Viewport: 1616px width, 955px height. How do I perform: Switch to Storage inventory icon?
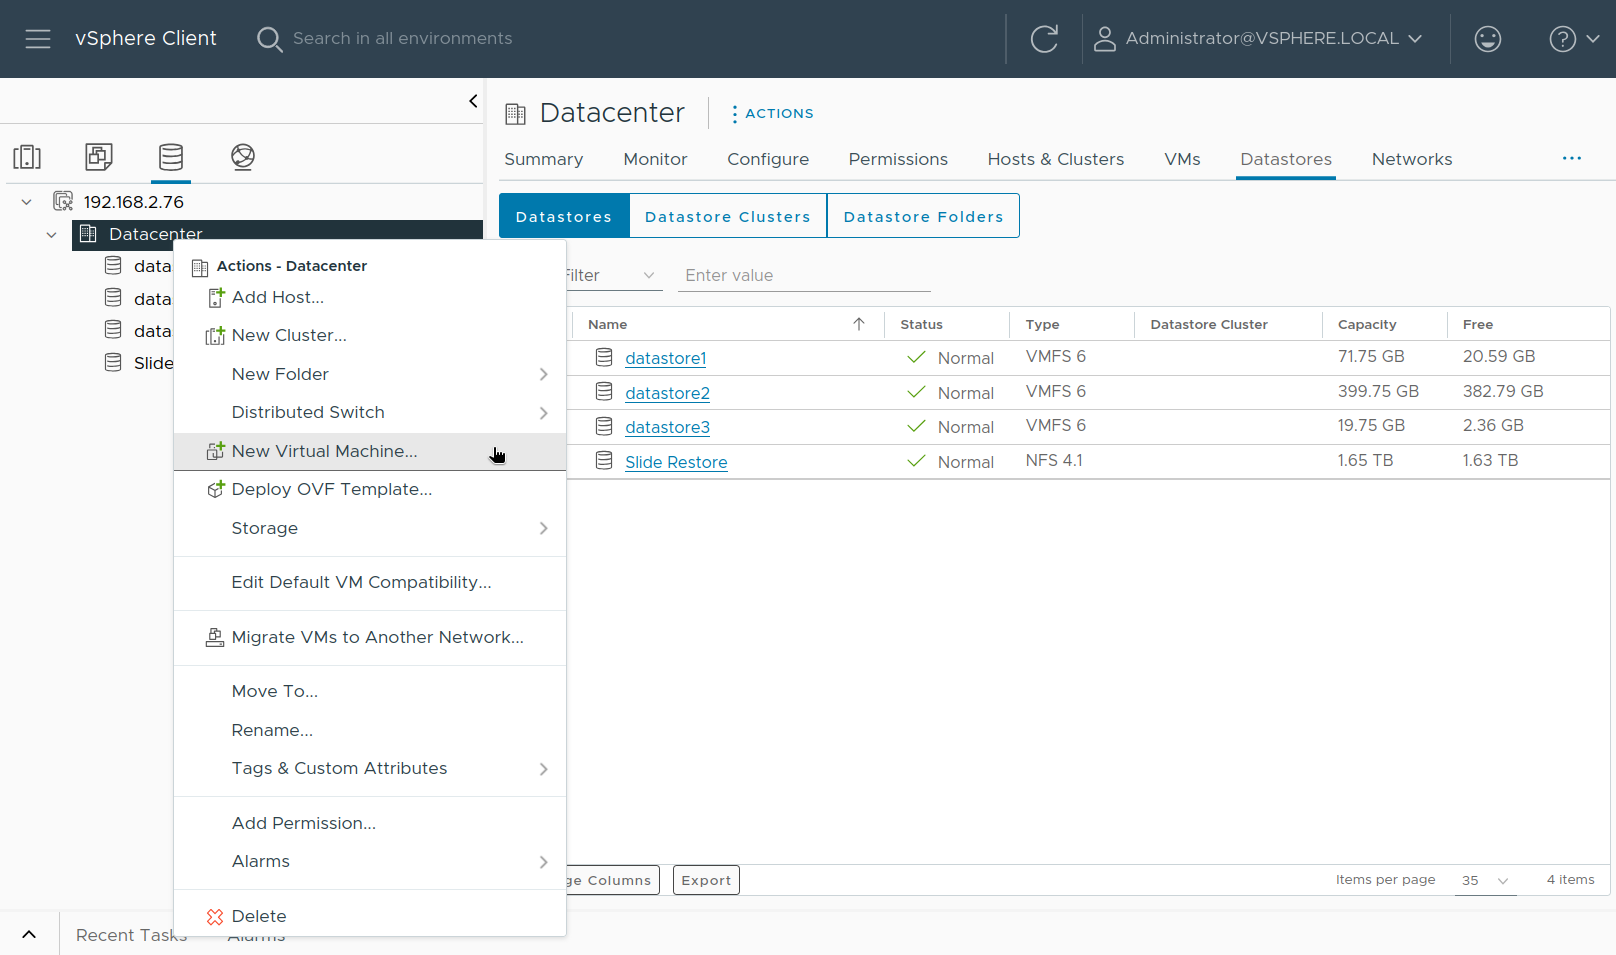point(171,157)
